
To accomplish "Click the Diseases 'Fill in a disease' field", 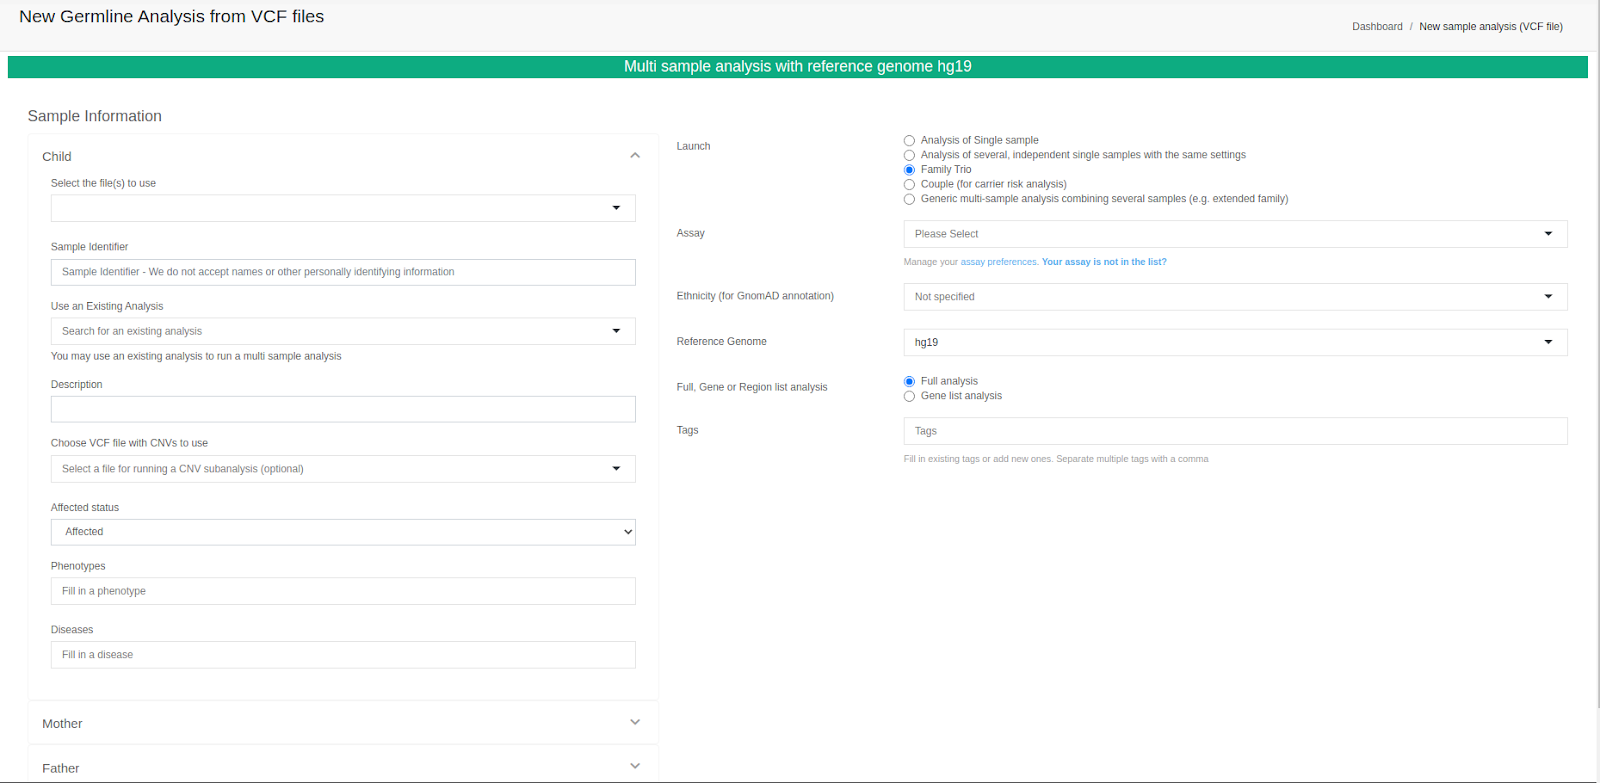I will 343,655.
